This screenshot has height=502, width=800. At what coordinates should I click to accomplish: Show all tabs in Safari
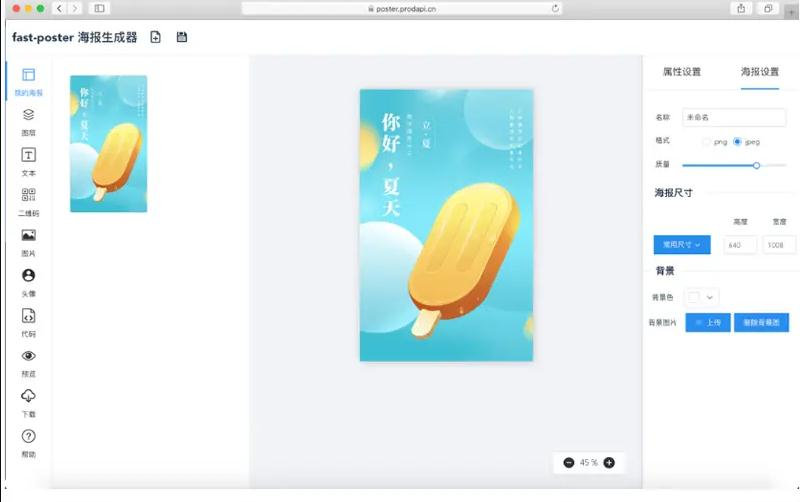coord(768,8)
